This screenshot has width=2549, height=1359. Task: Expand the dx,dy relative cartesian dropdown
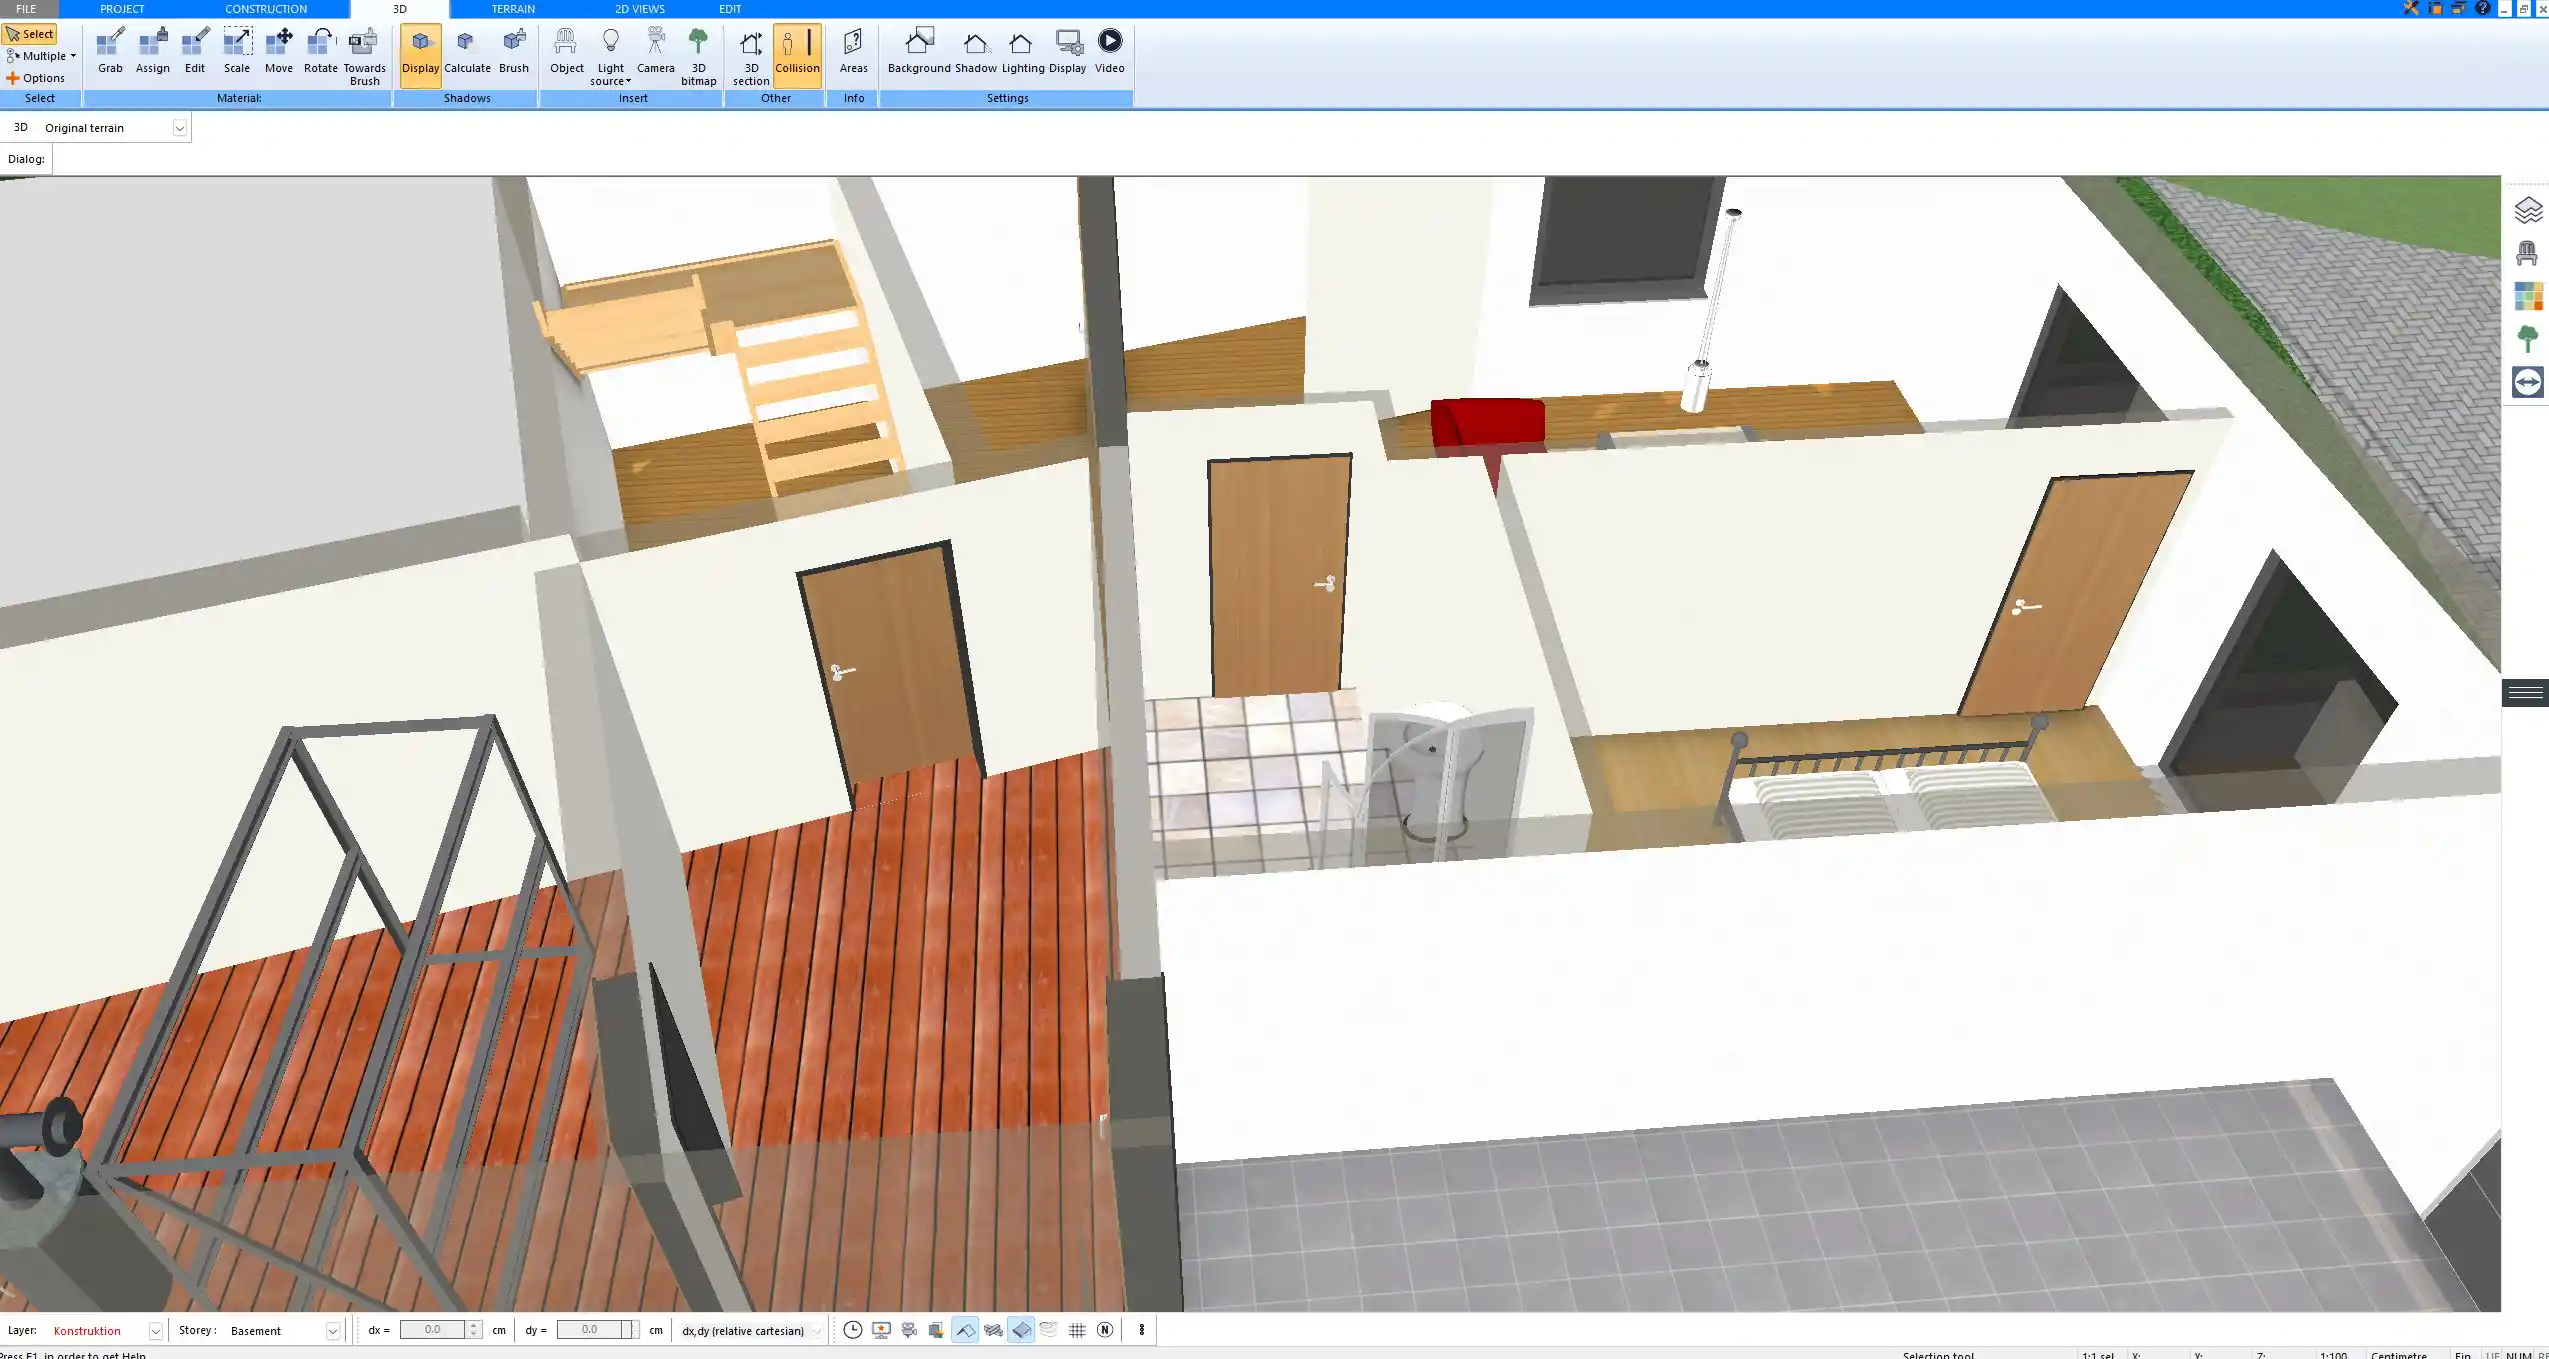coord(816,1331)
